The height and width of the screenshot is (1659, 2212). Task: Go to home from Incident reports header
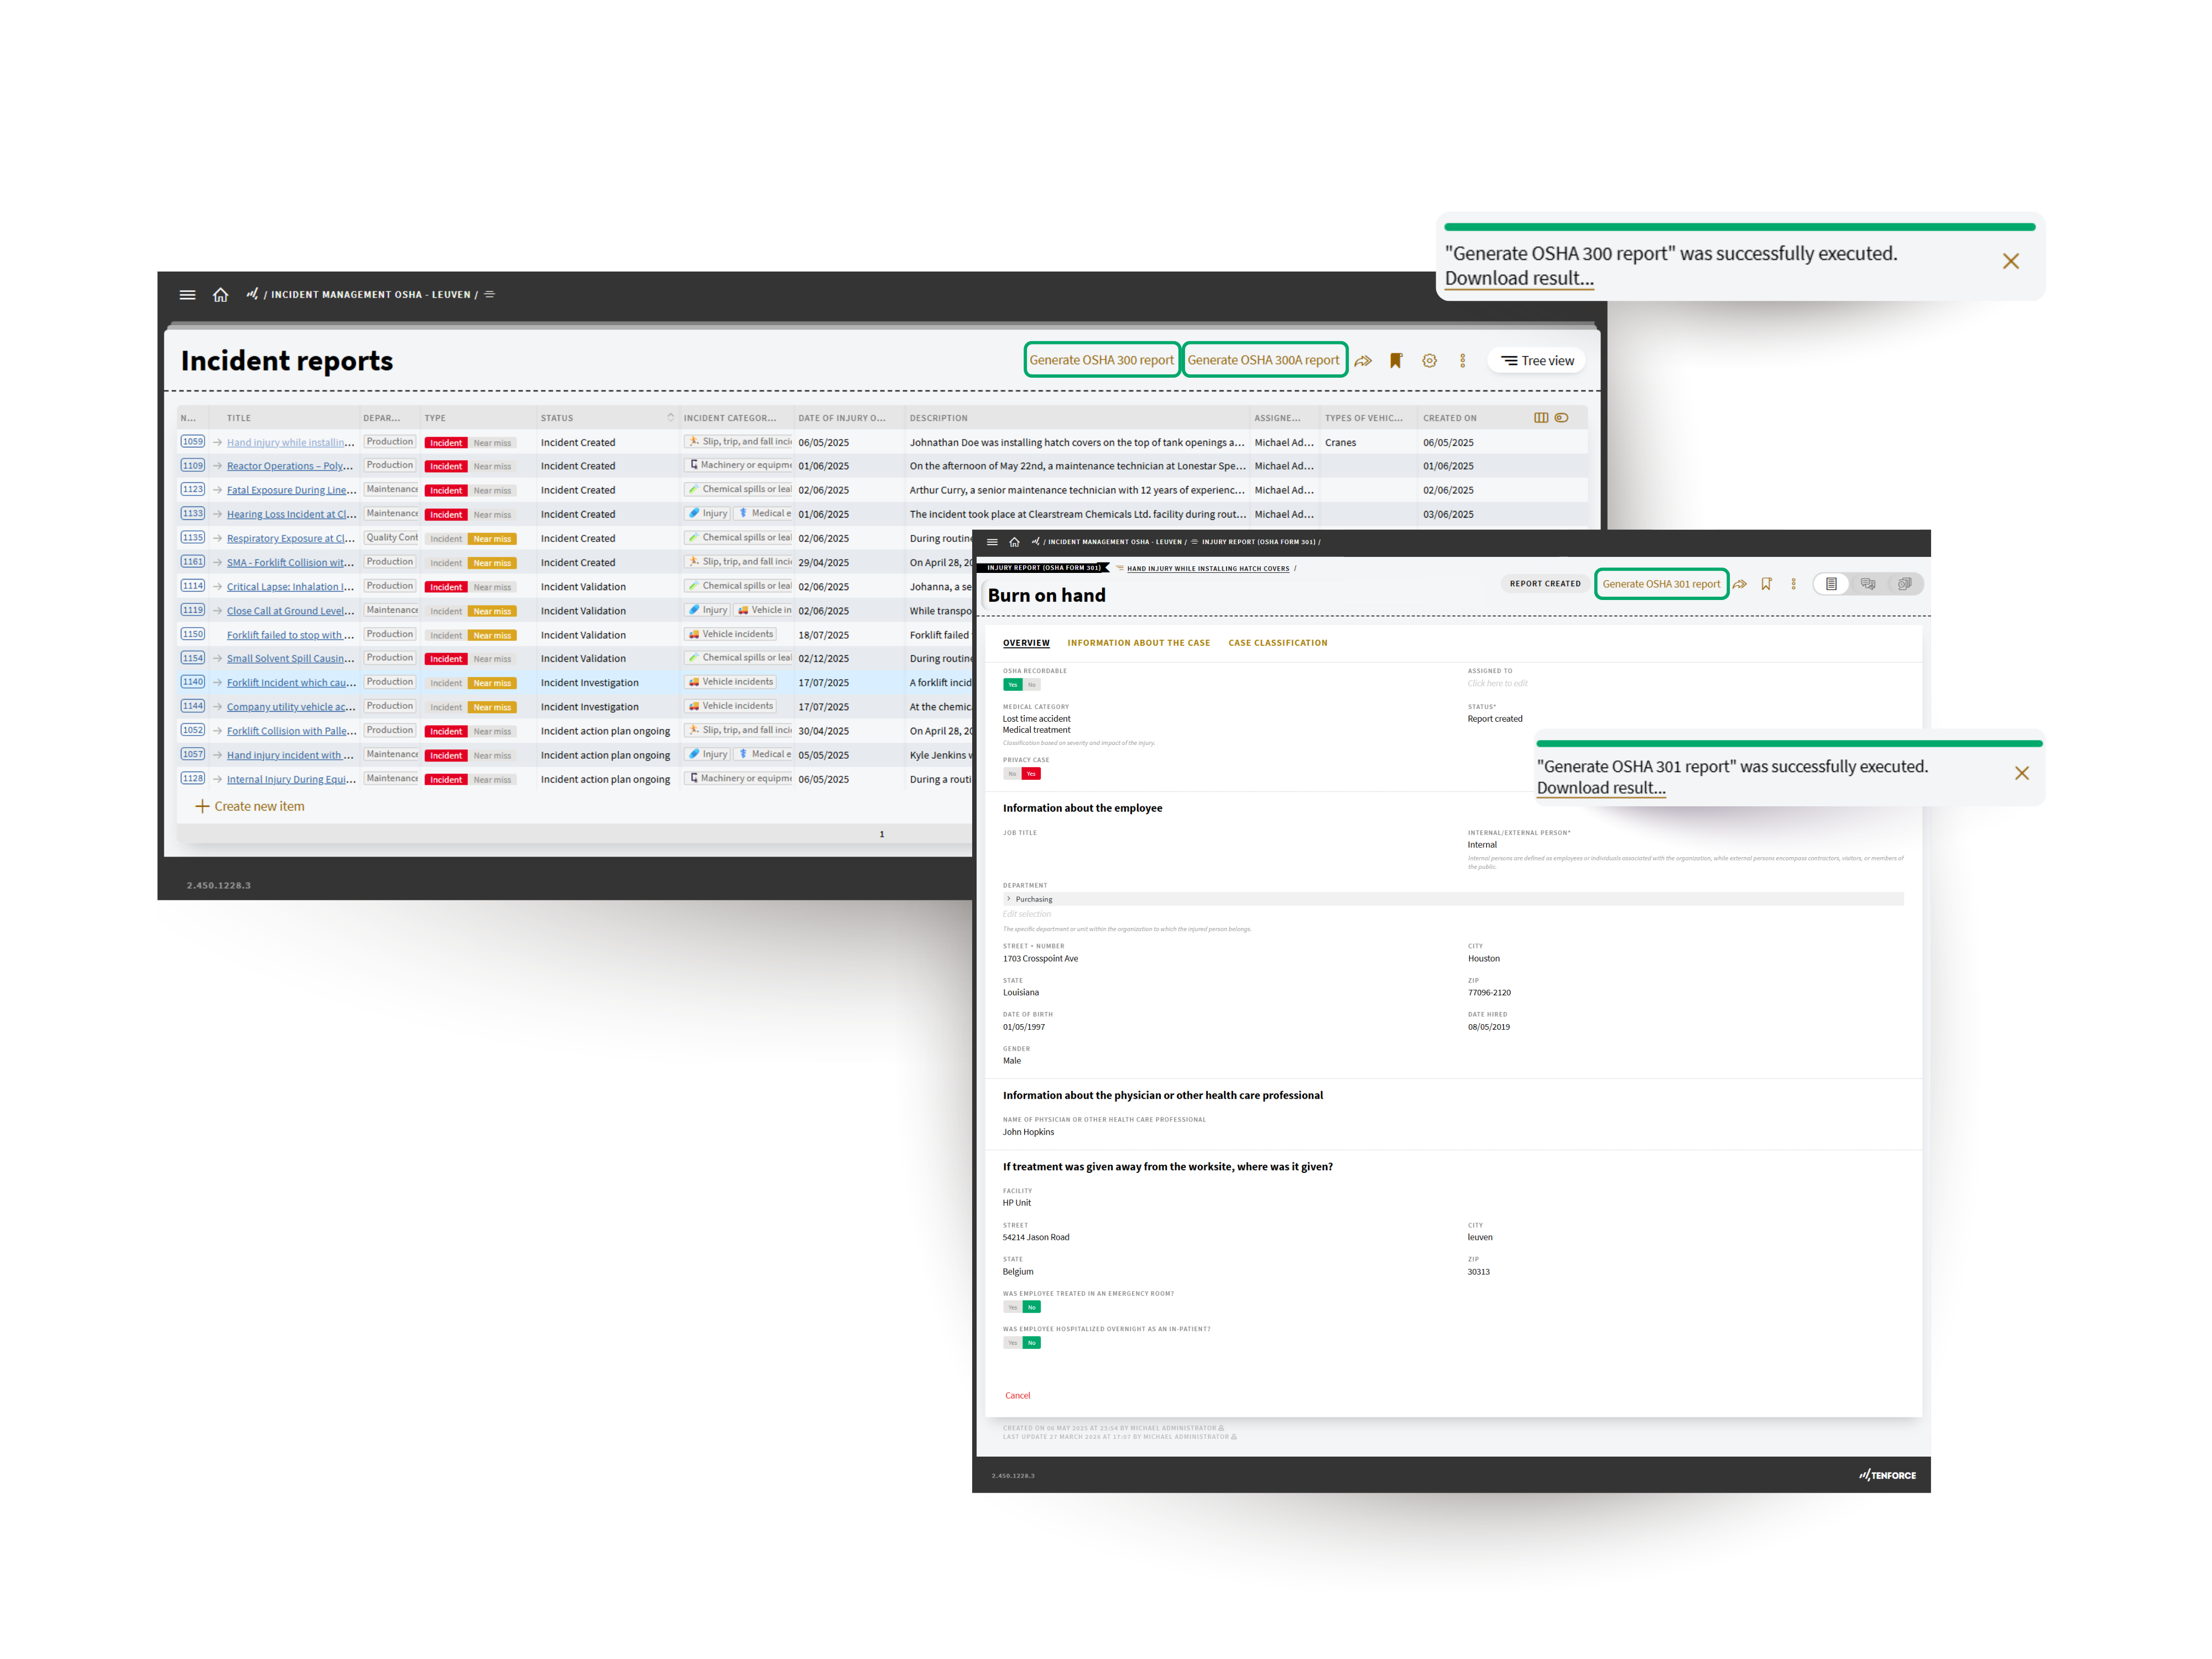pos(221,295)
